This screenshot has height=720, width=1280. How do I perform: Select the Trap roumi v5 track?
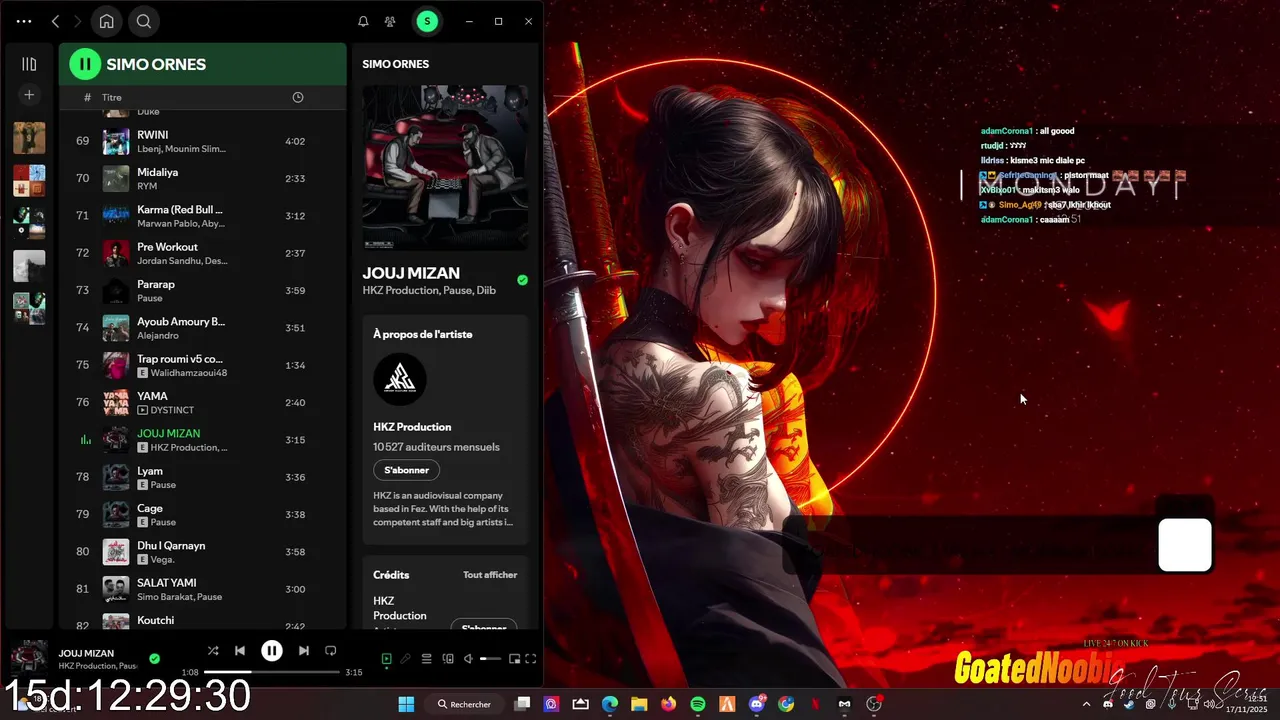click(203, 365)
